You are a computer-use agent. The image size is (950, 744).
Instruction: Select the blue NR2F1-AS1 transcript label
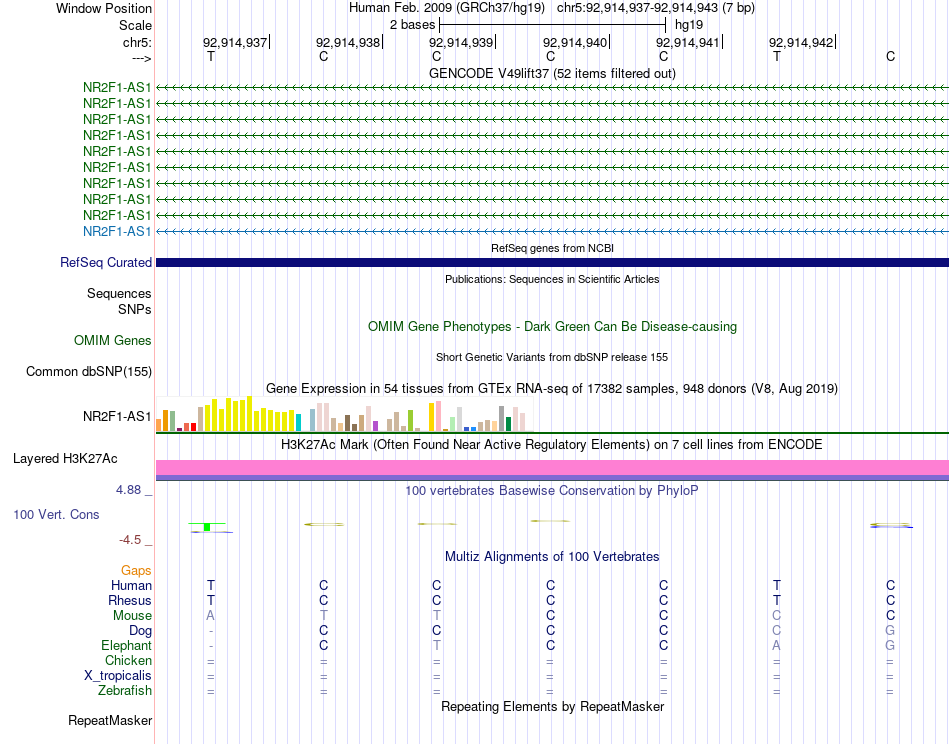[x=117, y=231]
